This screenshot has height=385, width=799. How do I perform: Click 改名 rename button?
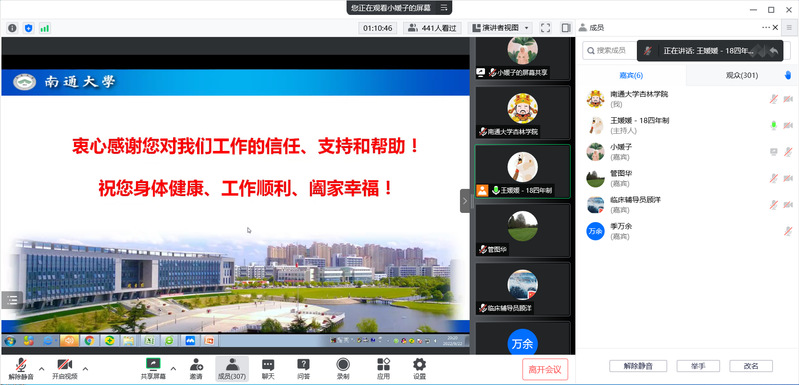tap(751, 366)
